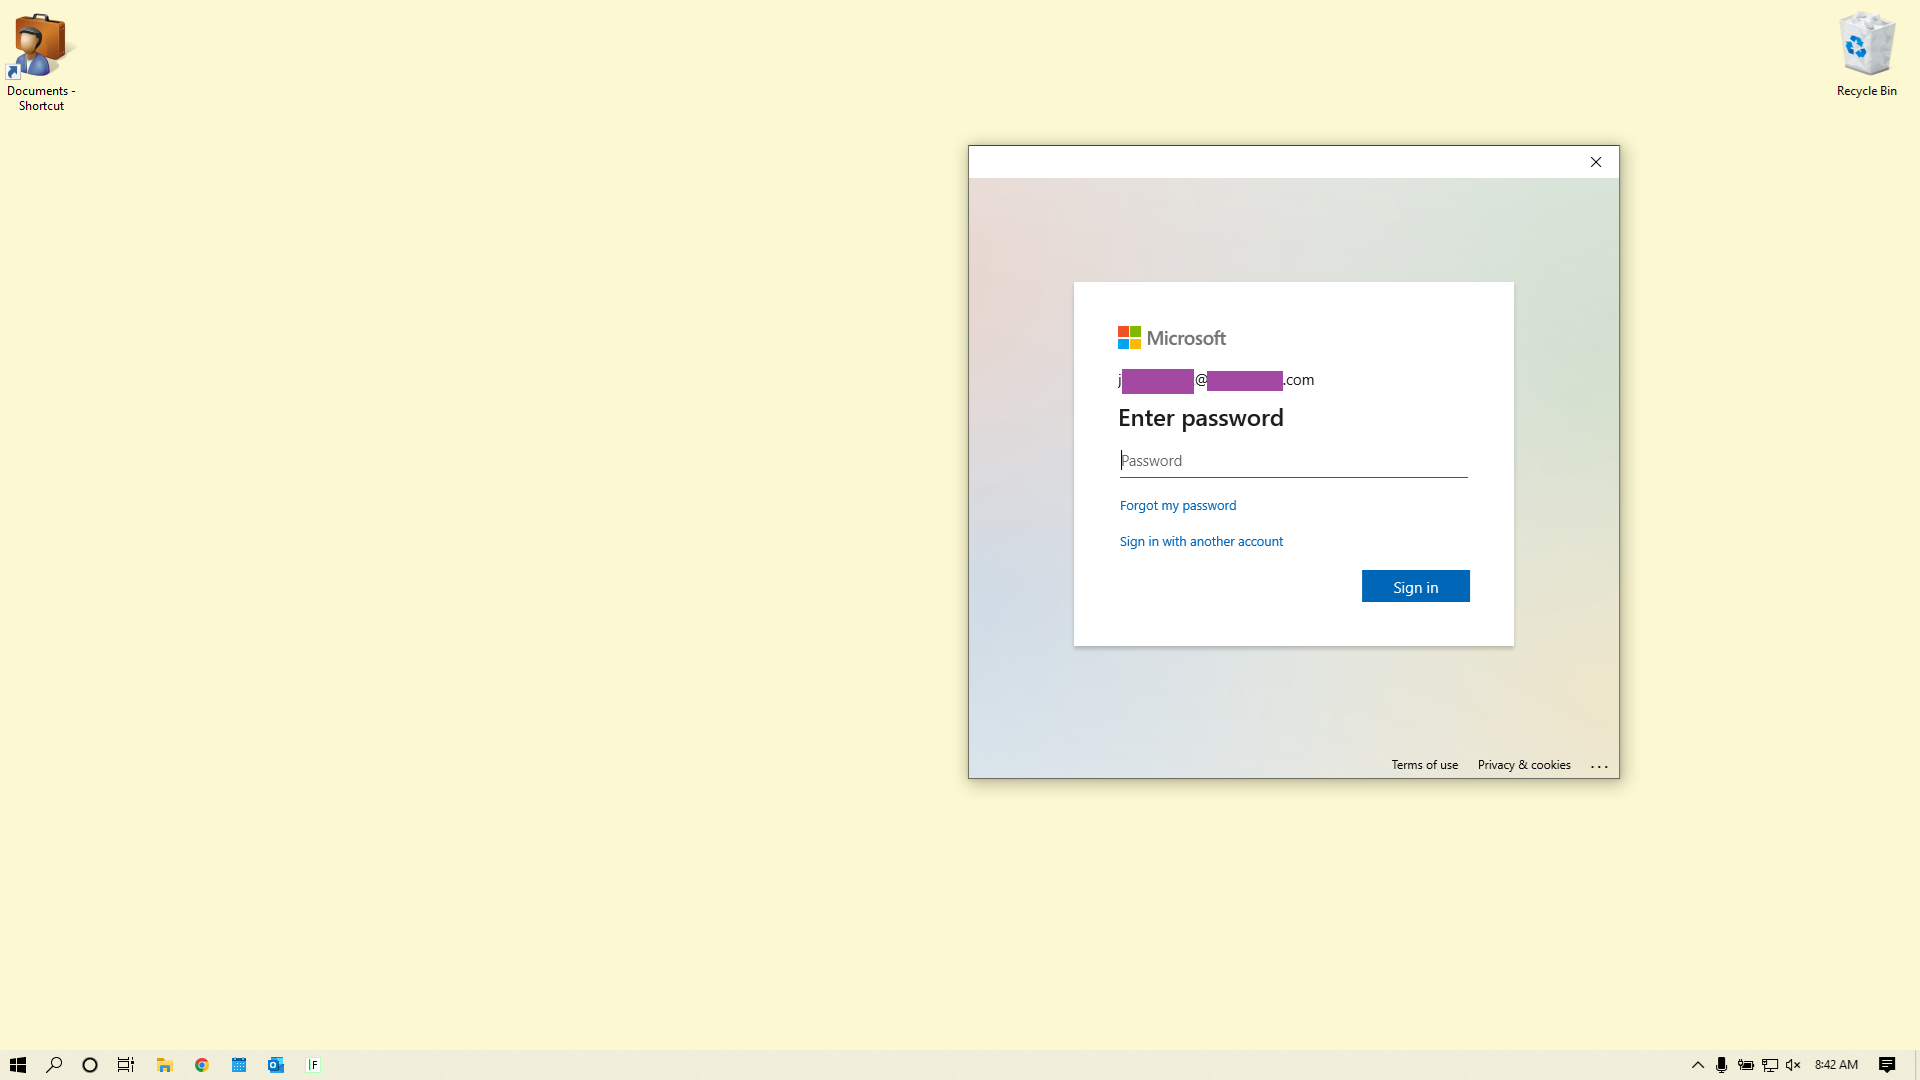Click the redacted account email address
1920x1080 pixels.
point(1216,380)
